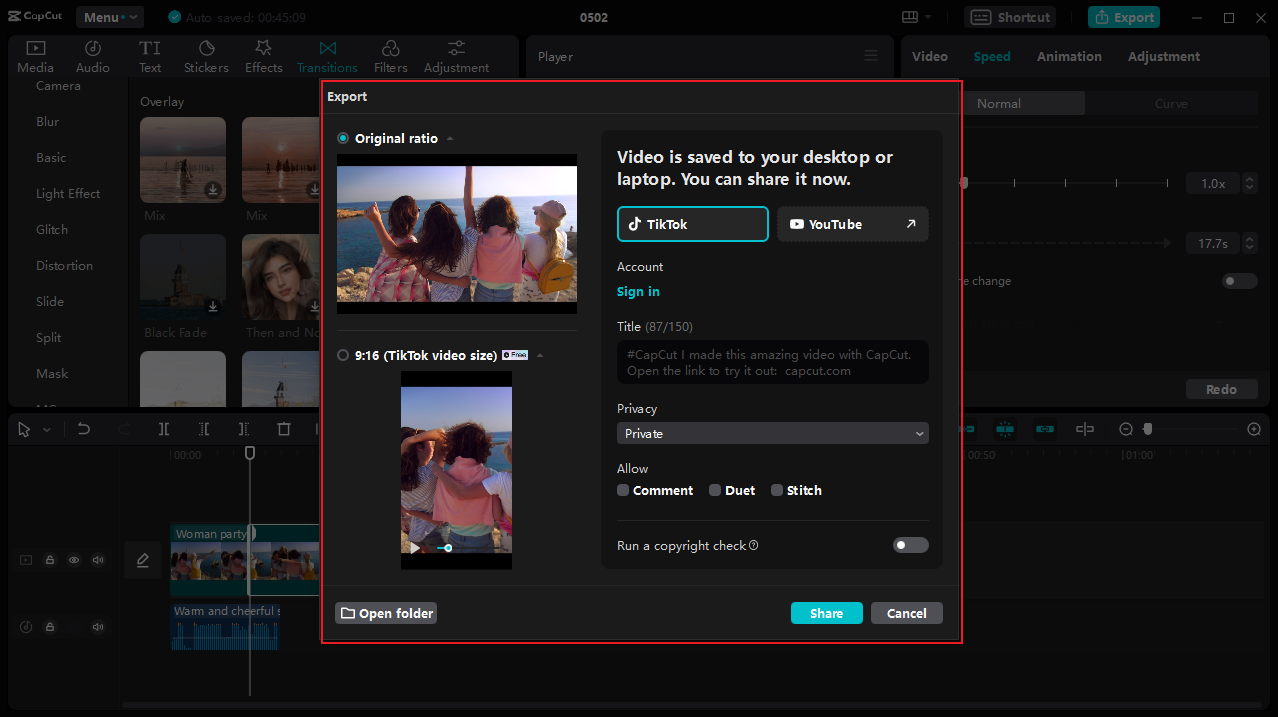The width and height of the screenshot is (1278, 717).
Task: Click the Player panel hamburger menu icon
Action: tap(871, 56)
